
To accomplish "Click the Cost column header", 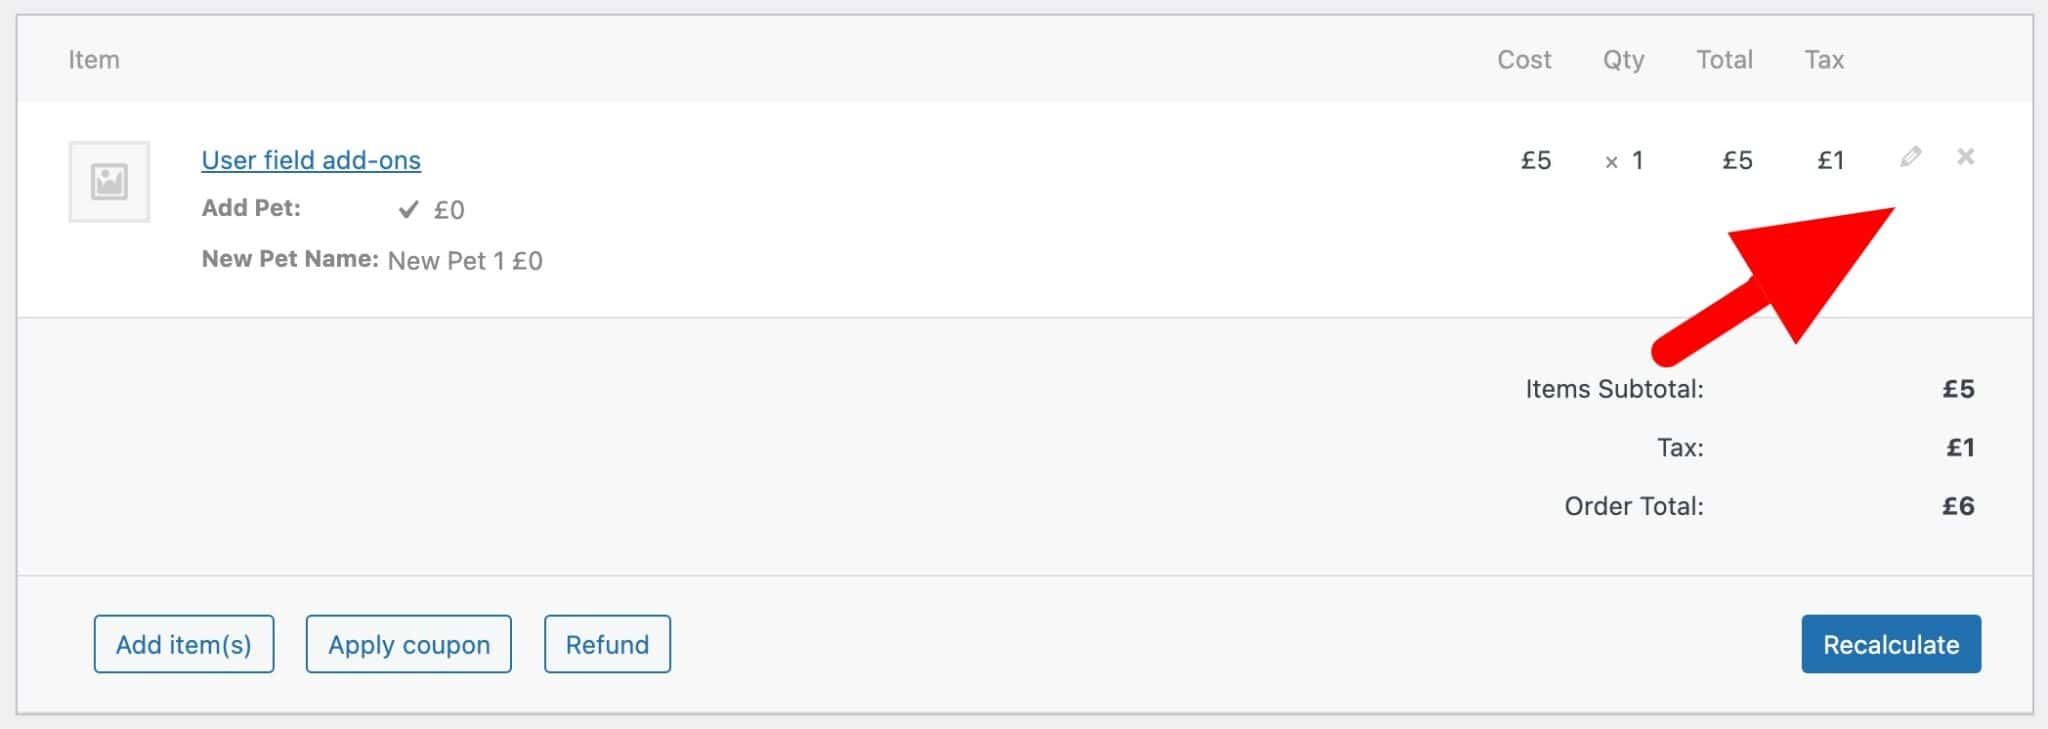I will tap(1522, 59).
